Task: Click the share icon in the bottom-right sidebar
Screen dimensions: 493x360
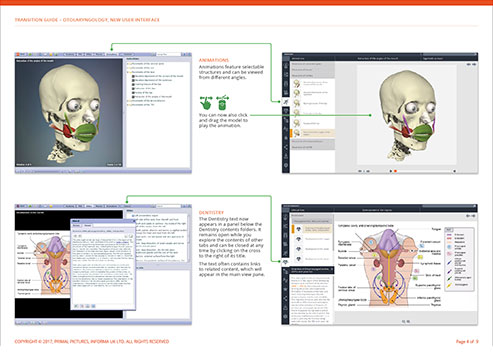Action: (x=286, y=299)
